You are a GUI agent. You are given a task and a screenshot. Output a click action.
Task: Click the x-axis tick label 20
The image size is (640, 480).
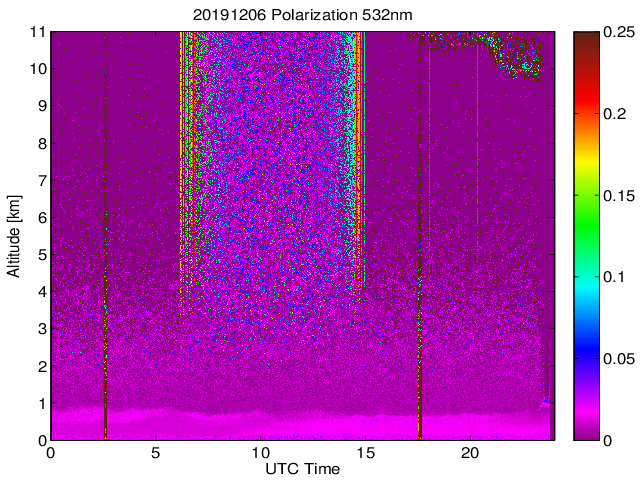pyautogui.click(x=470, y=452)
